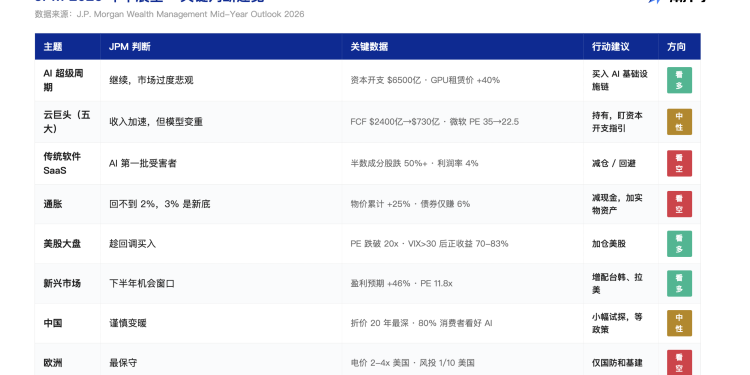Click the 减仓 / 回避 advice cell

click(x=621, y=164)
